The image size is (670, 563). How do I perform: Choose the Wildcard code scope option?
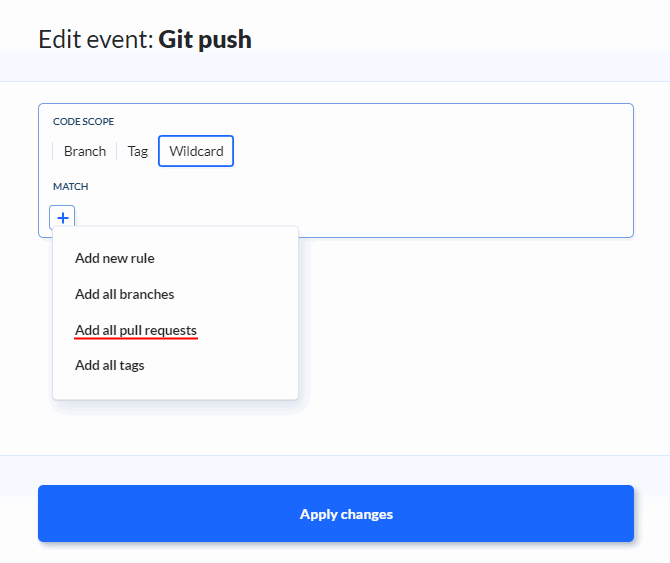pyautogui.click(x=196, y=151)
